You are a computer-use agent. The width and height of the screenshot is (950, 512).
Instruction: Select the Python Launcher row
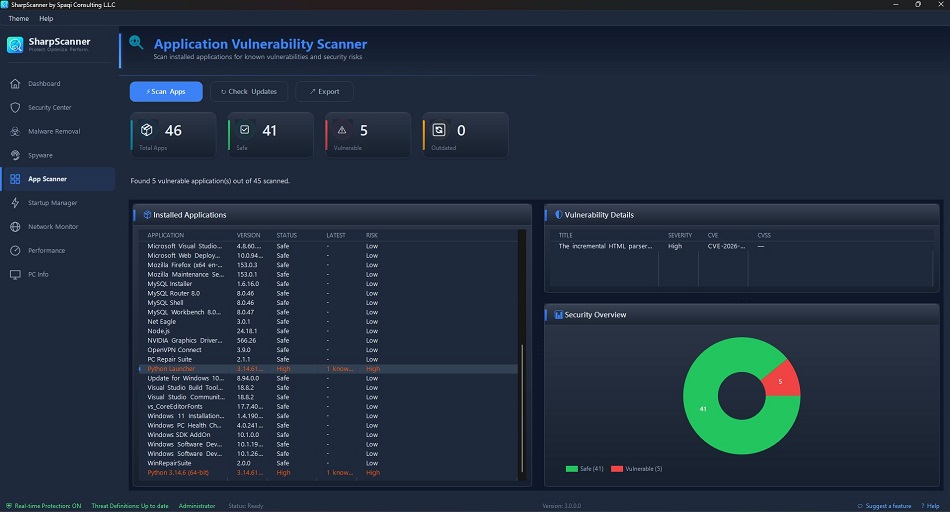tap(328, 368)
